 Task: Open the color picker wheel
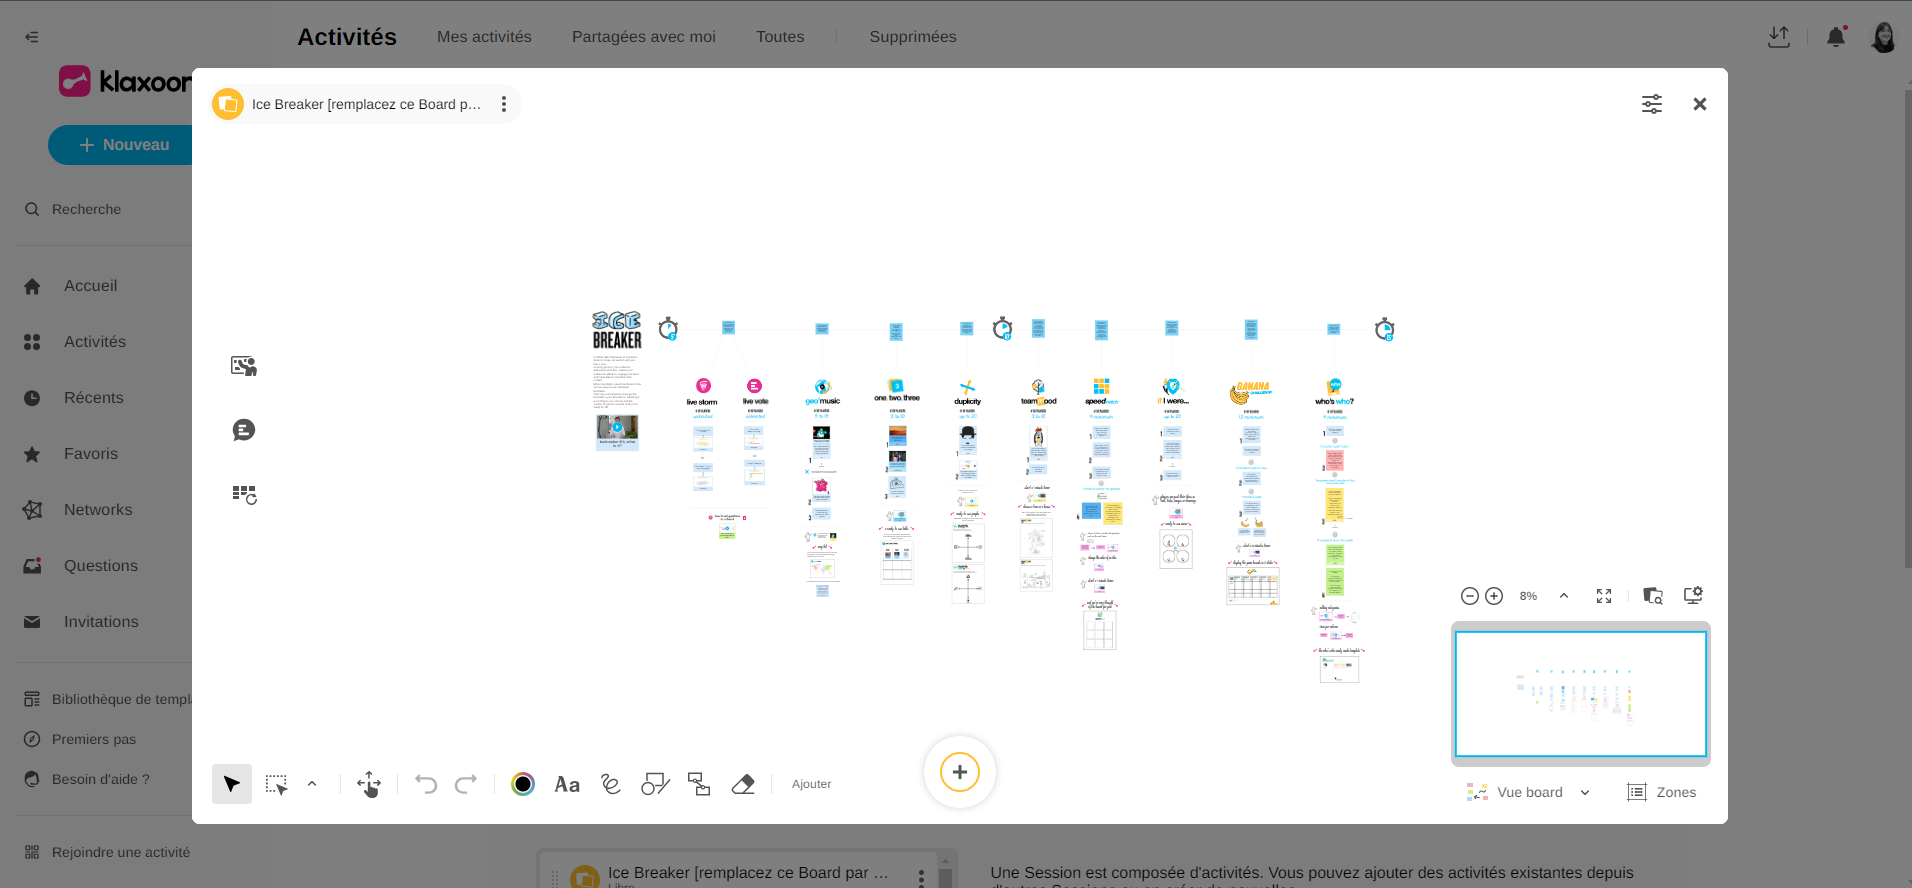point(523,784)
